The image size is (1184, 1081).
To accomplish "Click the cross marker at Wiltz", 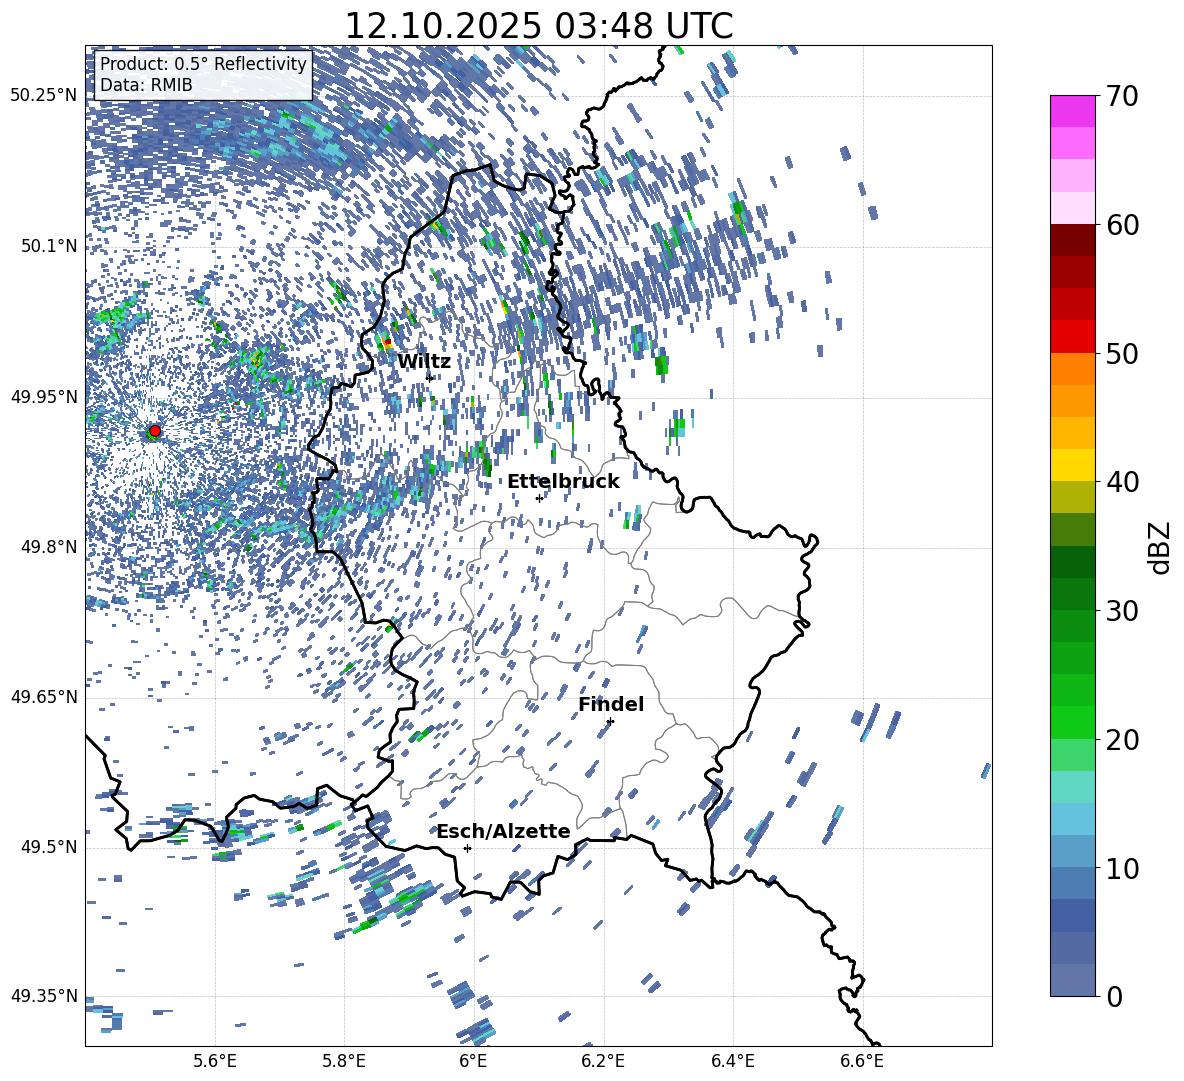I will point(430,378).
